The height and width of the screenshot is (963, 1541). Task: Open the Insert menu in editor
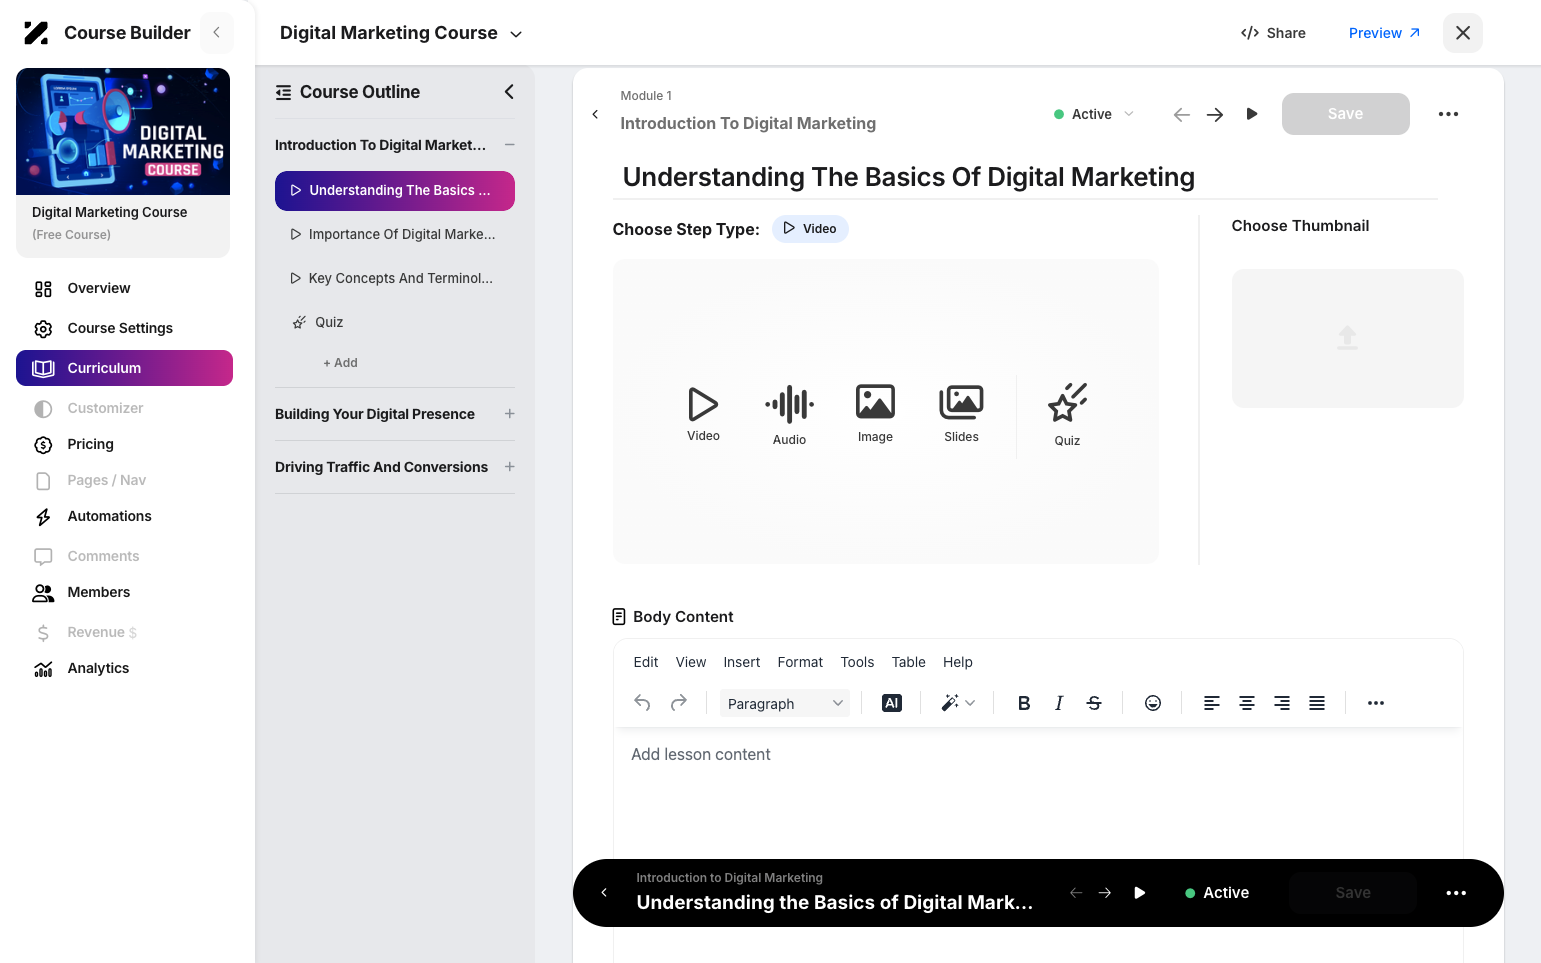point(741,662)
